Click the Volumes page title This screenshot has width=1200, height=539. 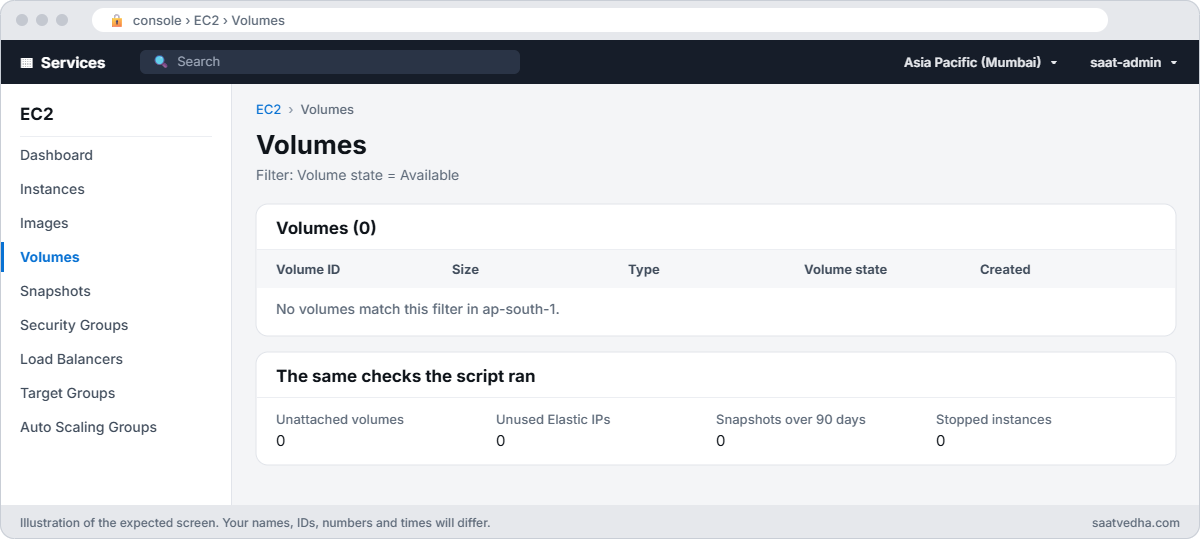(311, 145)
